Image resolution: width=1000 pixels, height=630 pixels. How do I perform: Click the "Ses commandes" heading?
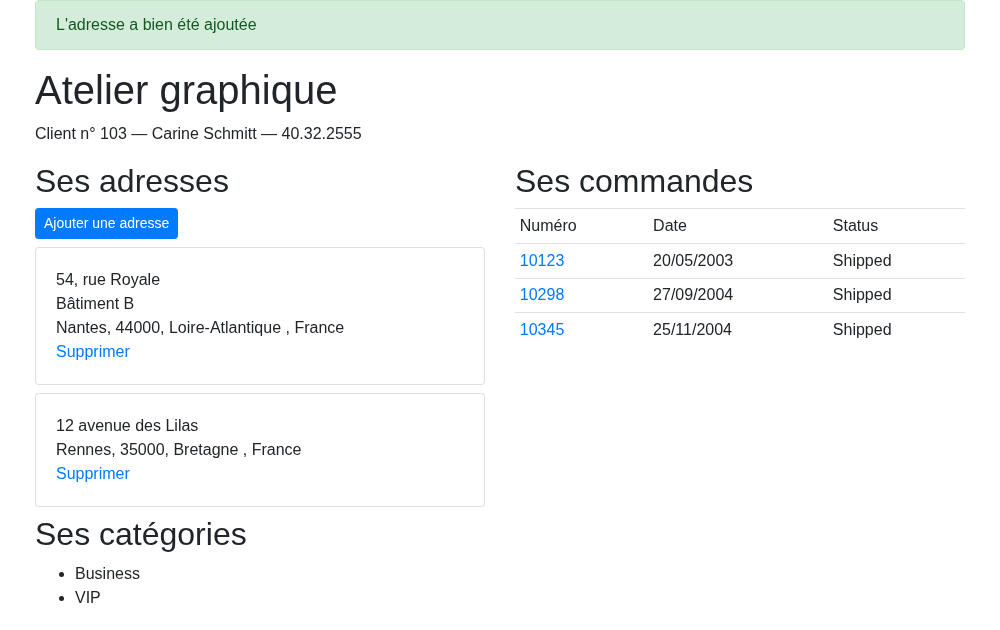pyautogui.click(x=634, y=181)
